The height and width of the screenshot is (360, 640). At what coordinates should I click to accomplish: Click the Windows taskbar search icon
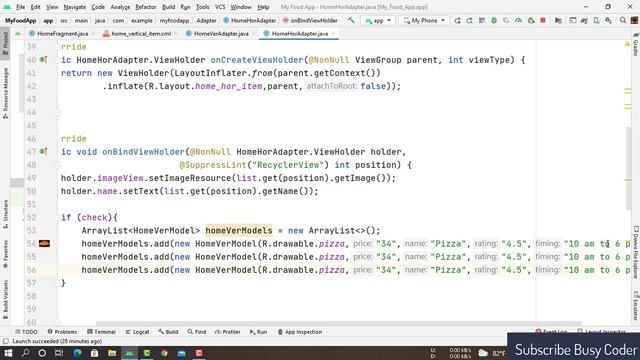click(x=25, y=353)
